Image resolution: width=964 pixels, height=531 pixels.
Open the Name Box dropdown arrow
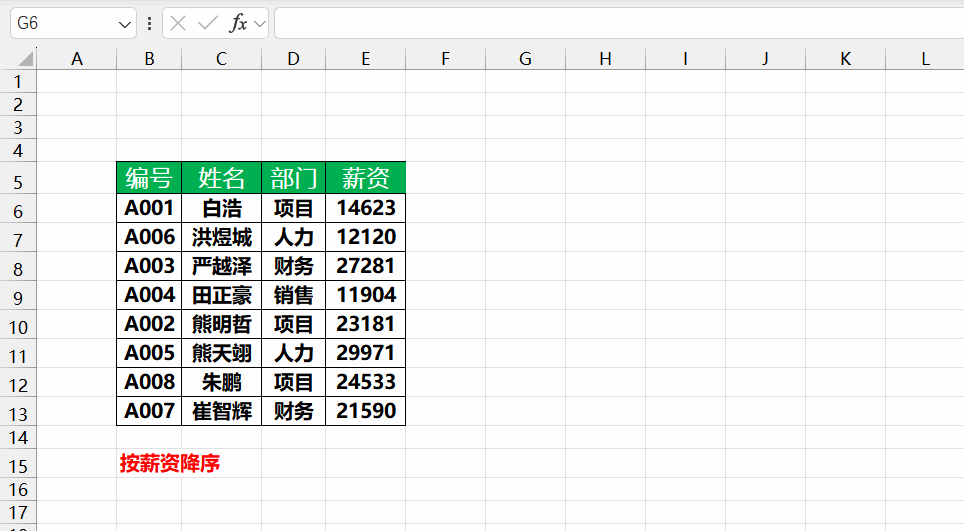point(125,24)
